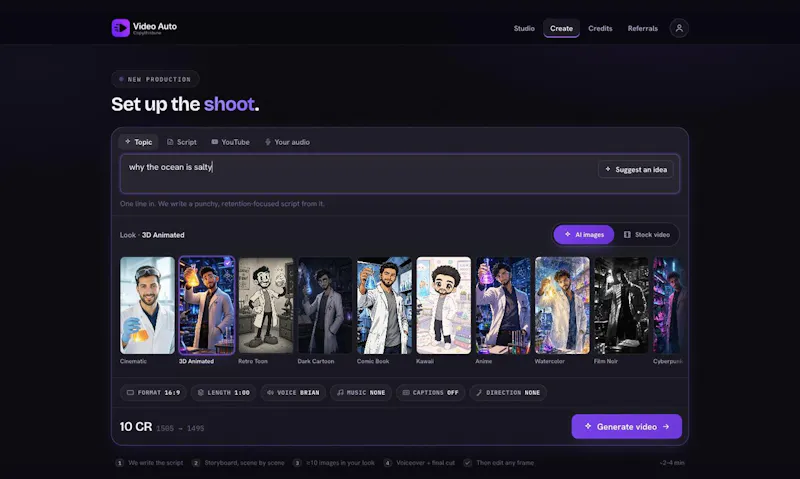The height and width of the screenshot is (479, 800).
Task: Choose the Comic Book look thumbnail
Action: click(384, 305)
